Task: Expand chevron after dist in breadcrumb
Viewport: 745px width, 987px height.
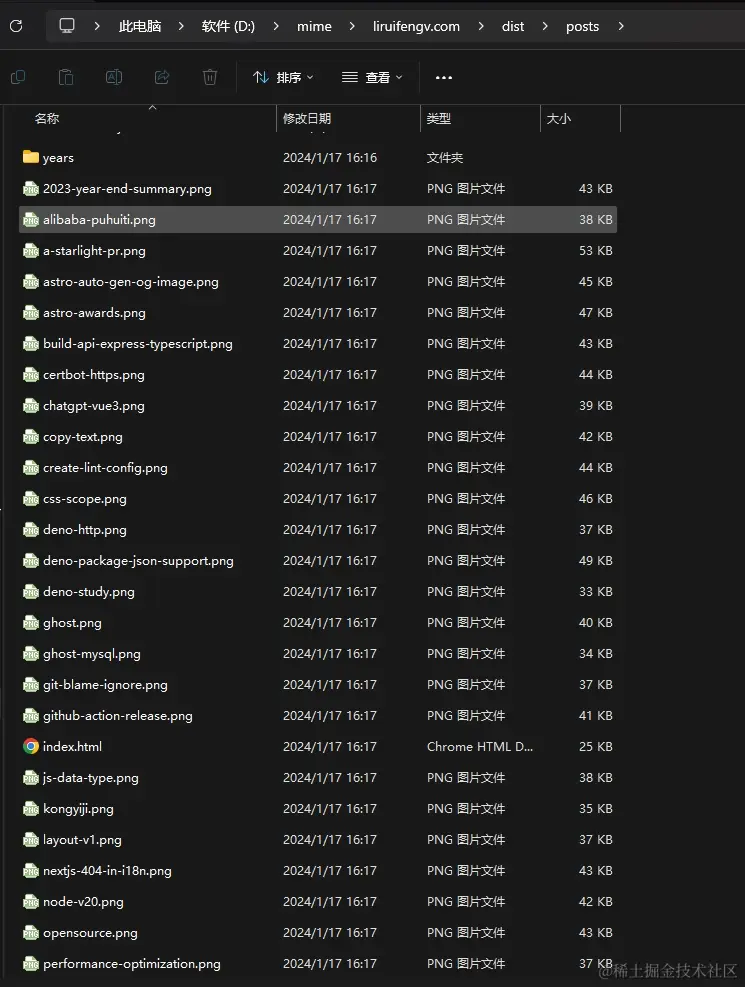Action: point(545,26)
